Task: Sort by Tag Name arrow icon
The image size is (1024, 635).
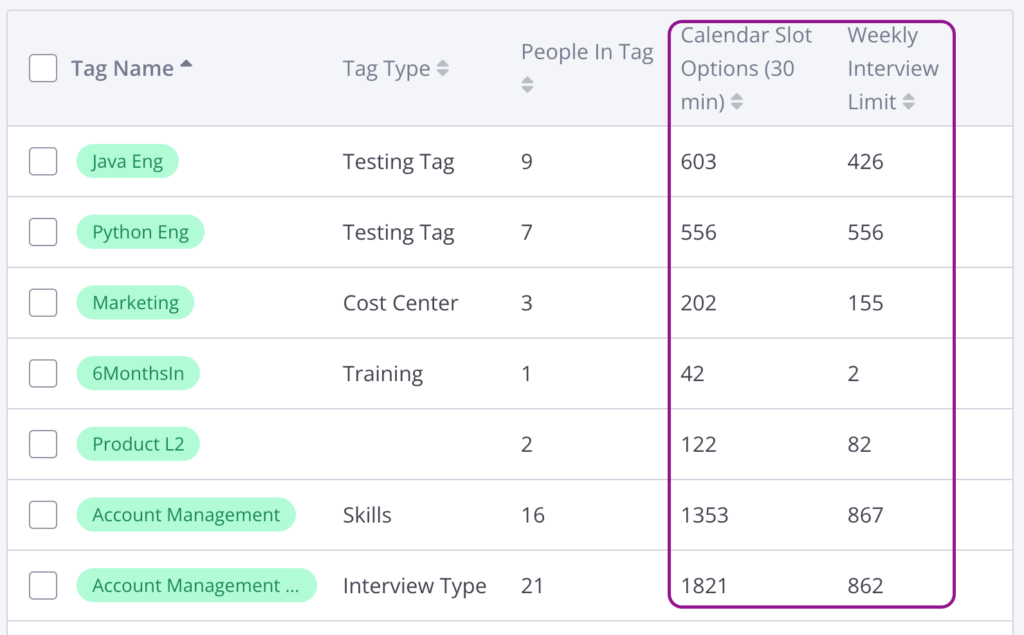Action: (186, 63)
